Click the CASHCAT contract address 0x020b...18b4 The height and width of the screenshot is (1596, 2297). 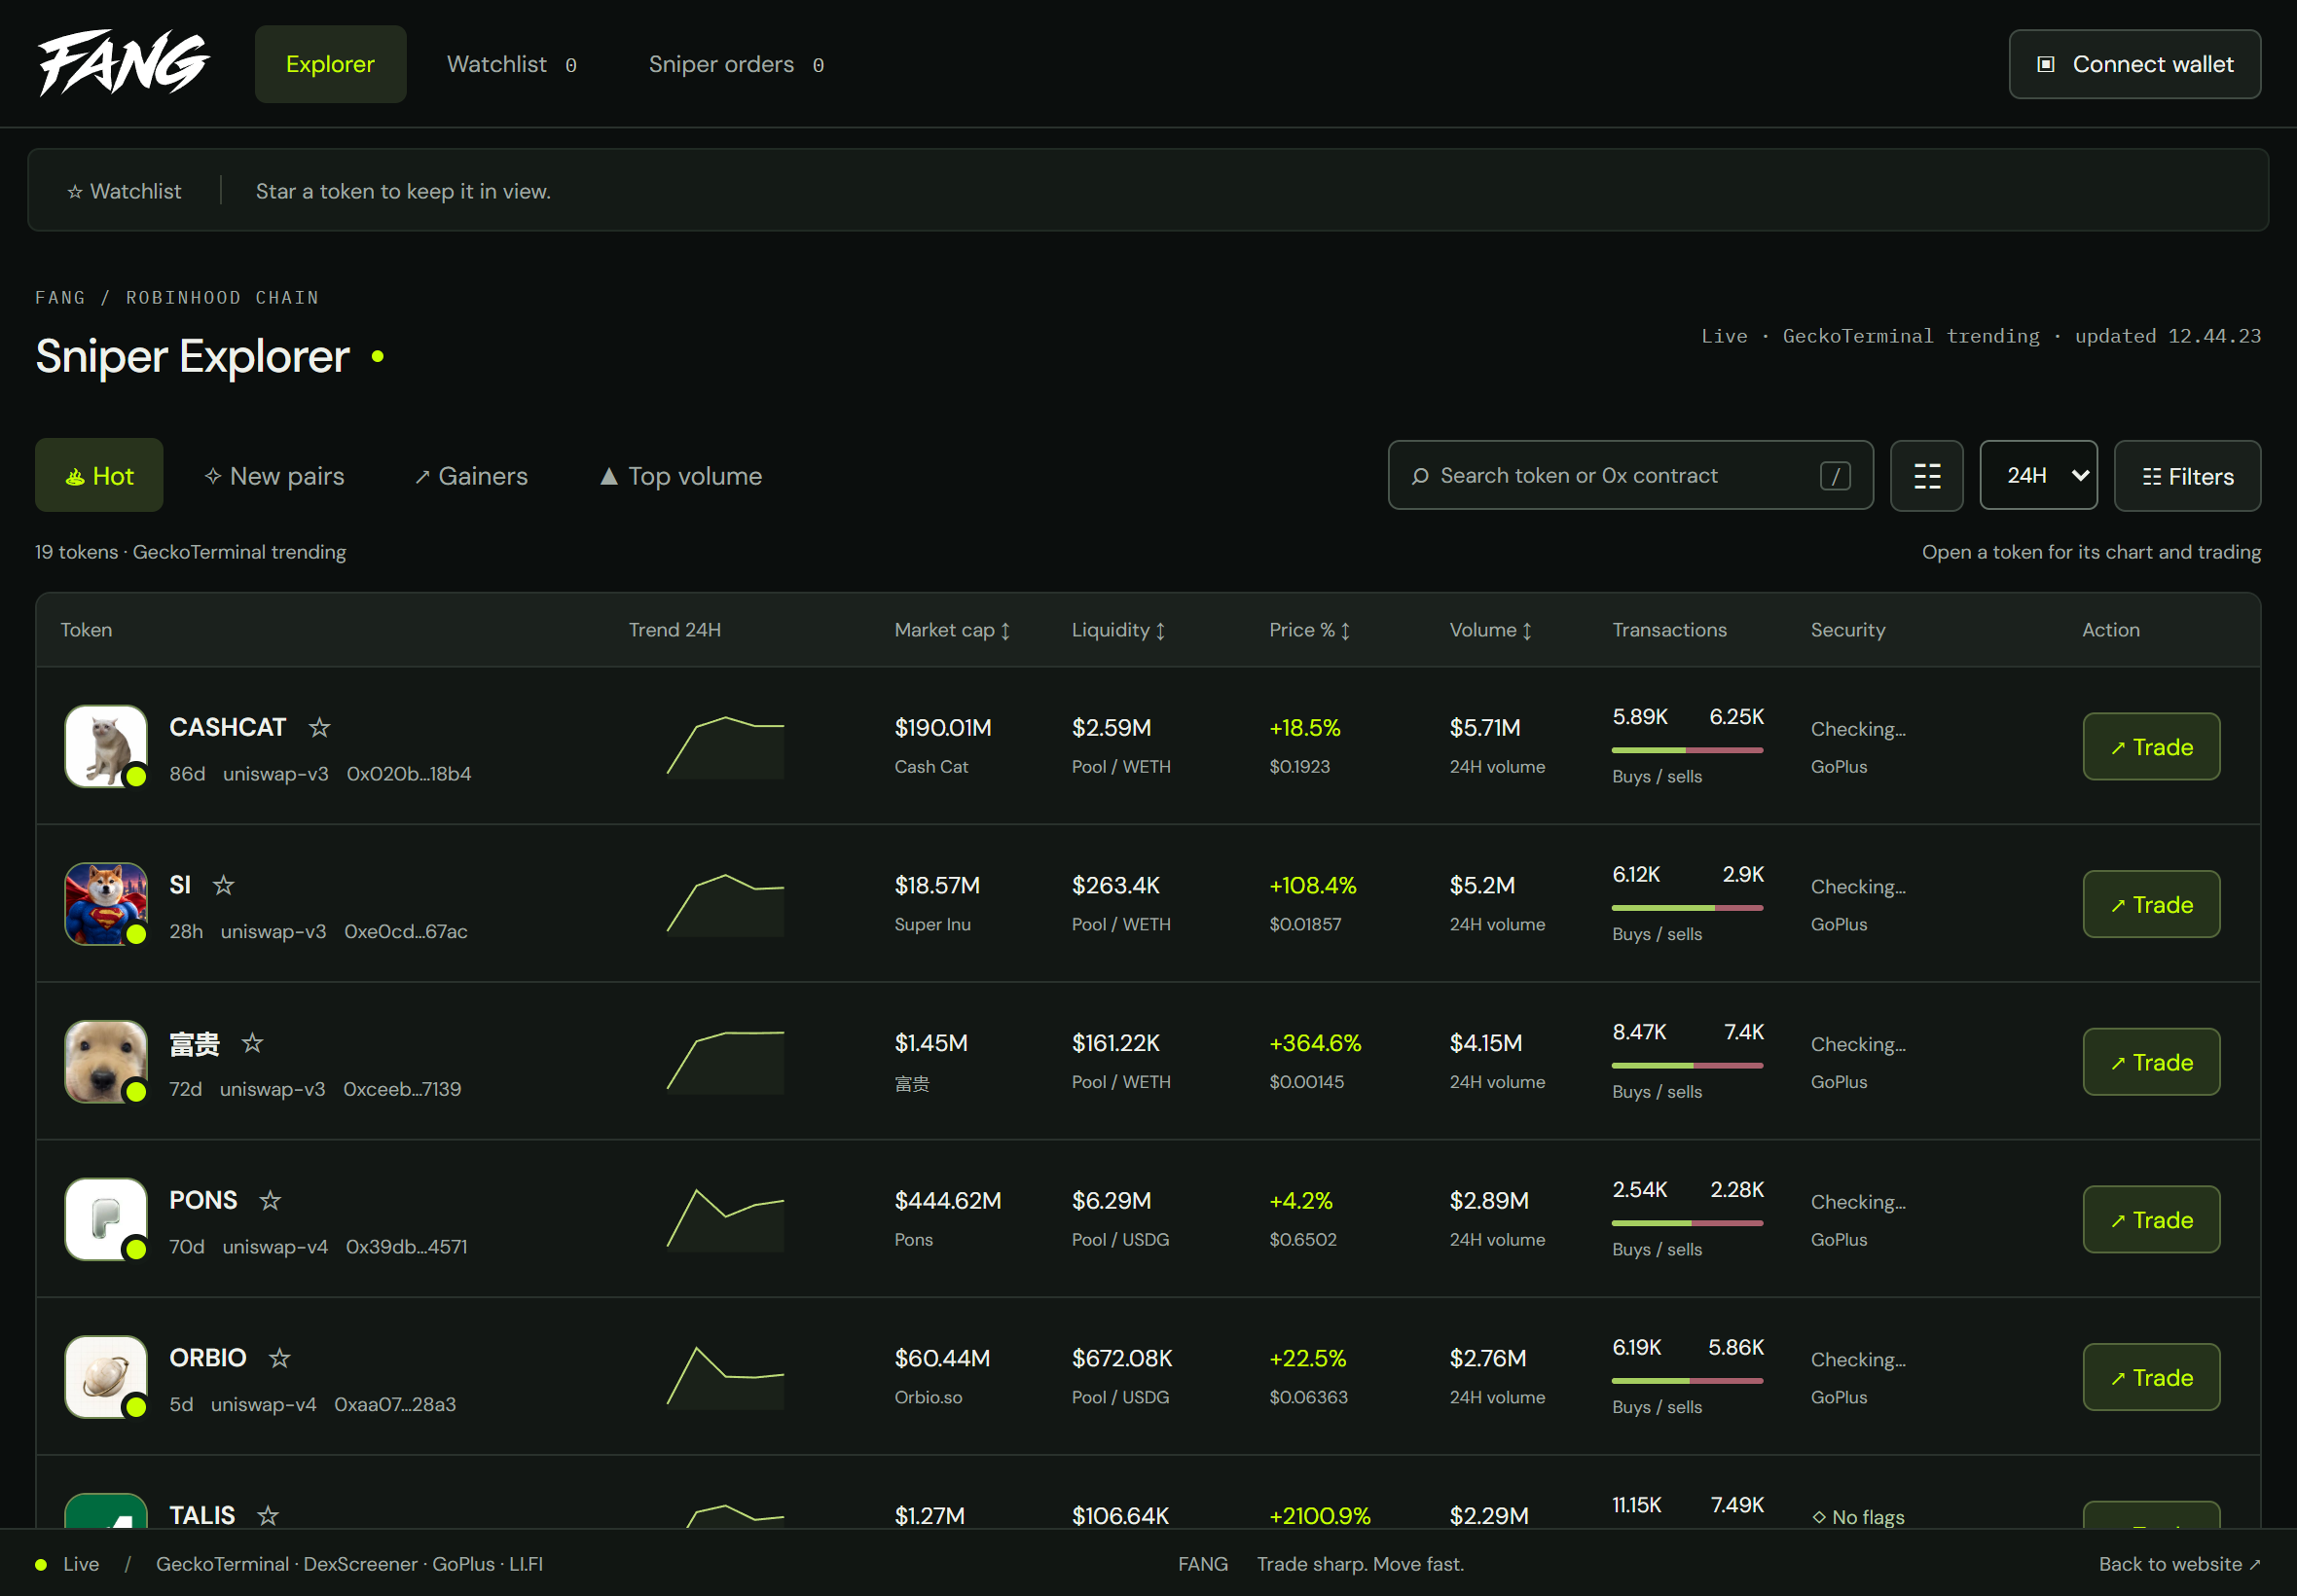click(408, 774)
